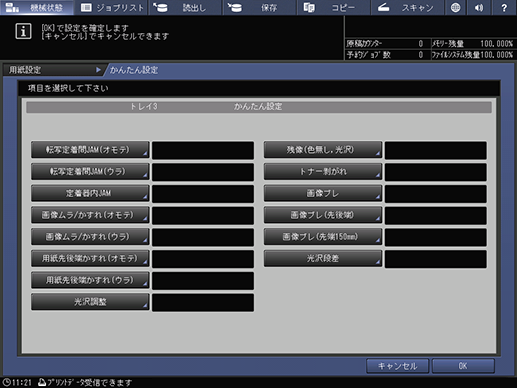Switch to the ジョブリスト tab
517x388 pixels.
[111, 7]
